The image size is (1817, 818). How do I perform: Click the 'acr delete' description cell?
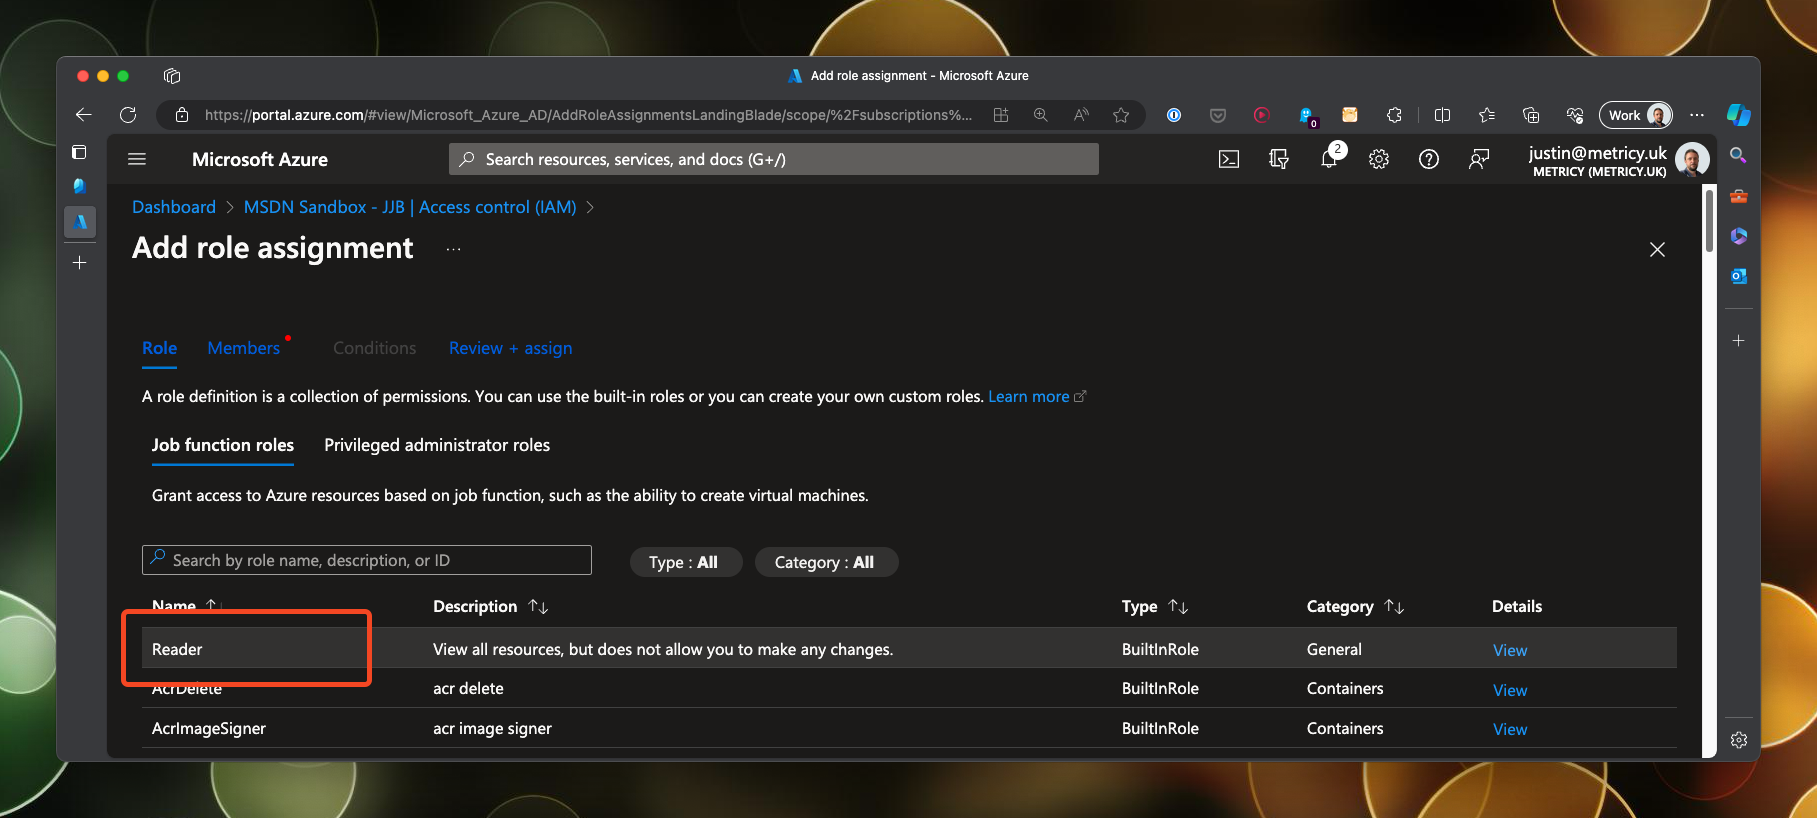pyautogui.click(x=468, y=688)
